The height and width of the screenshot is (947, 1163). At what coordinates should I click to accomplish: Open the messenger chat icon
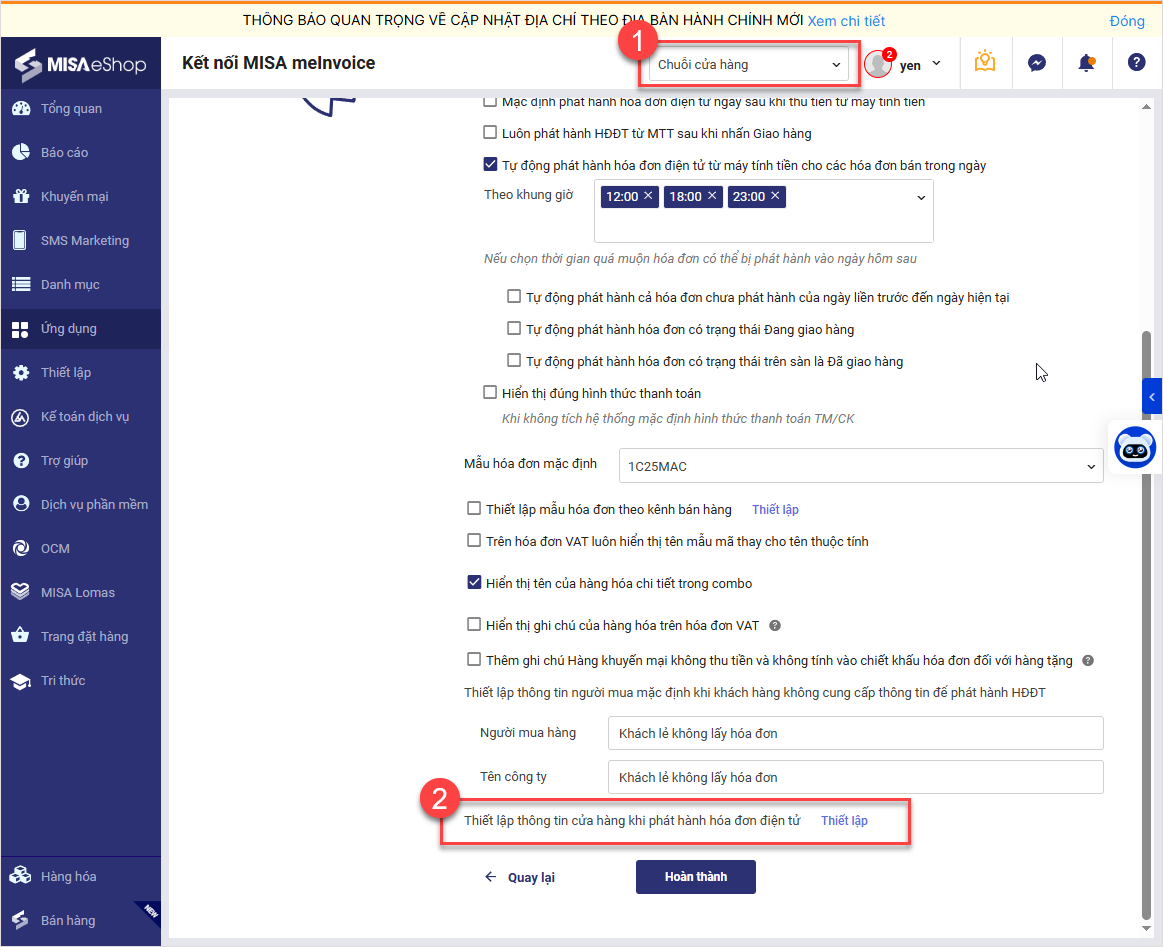click(1037, 63)
